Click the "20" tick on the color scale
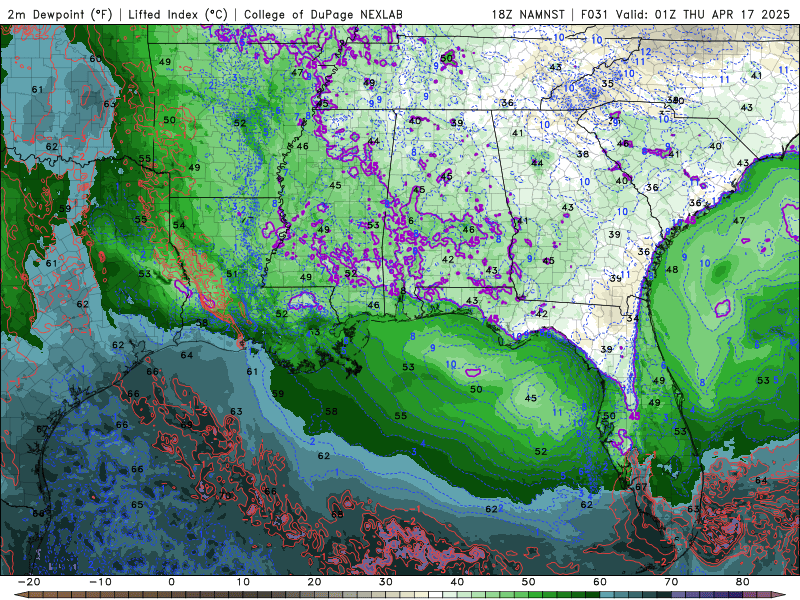The height and width of the screenshot is (600, 800). pyautogui.click(x=314, y=582)
